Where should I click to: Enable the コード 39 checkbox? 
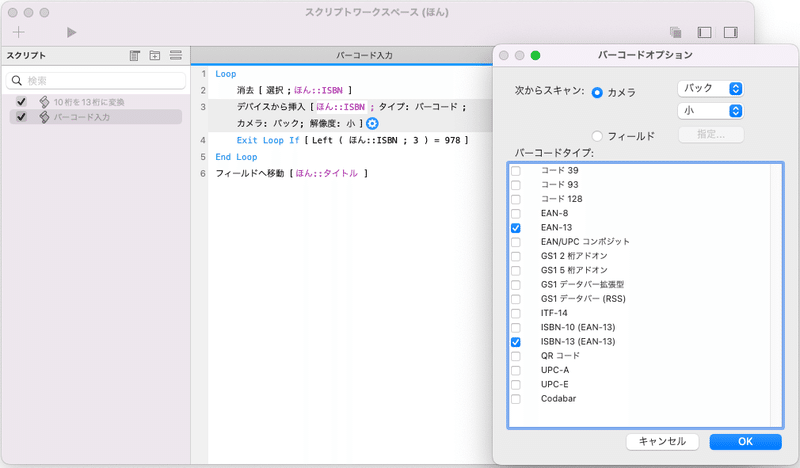point(516,170)
